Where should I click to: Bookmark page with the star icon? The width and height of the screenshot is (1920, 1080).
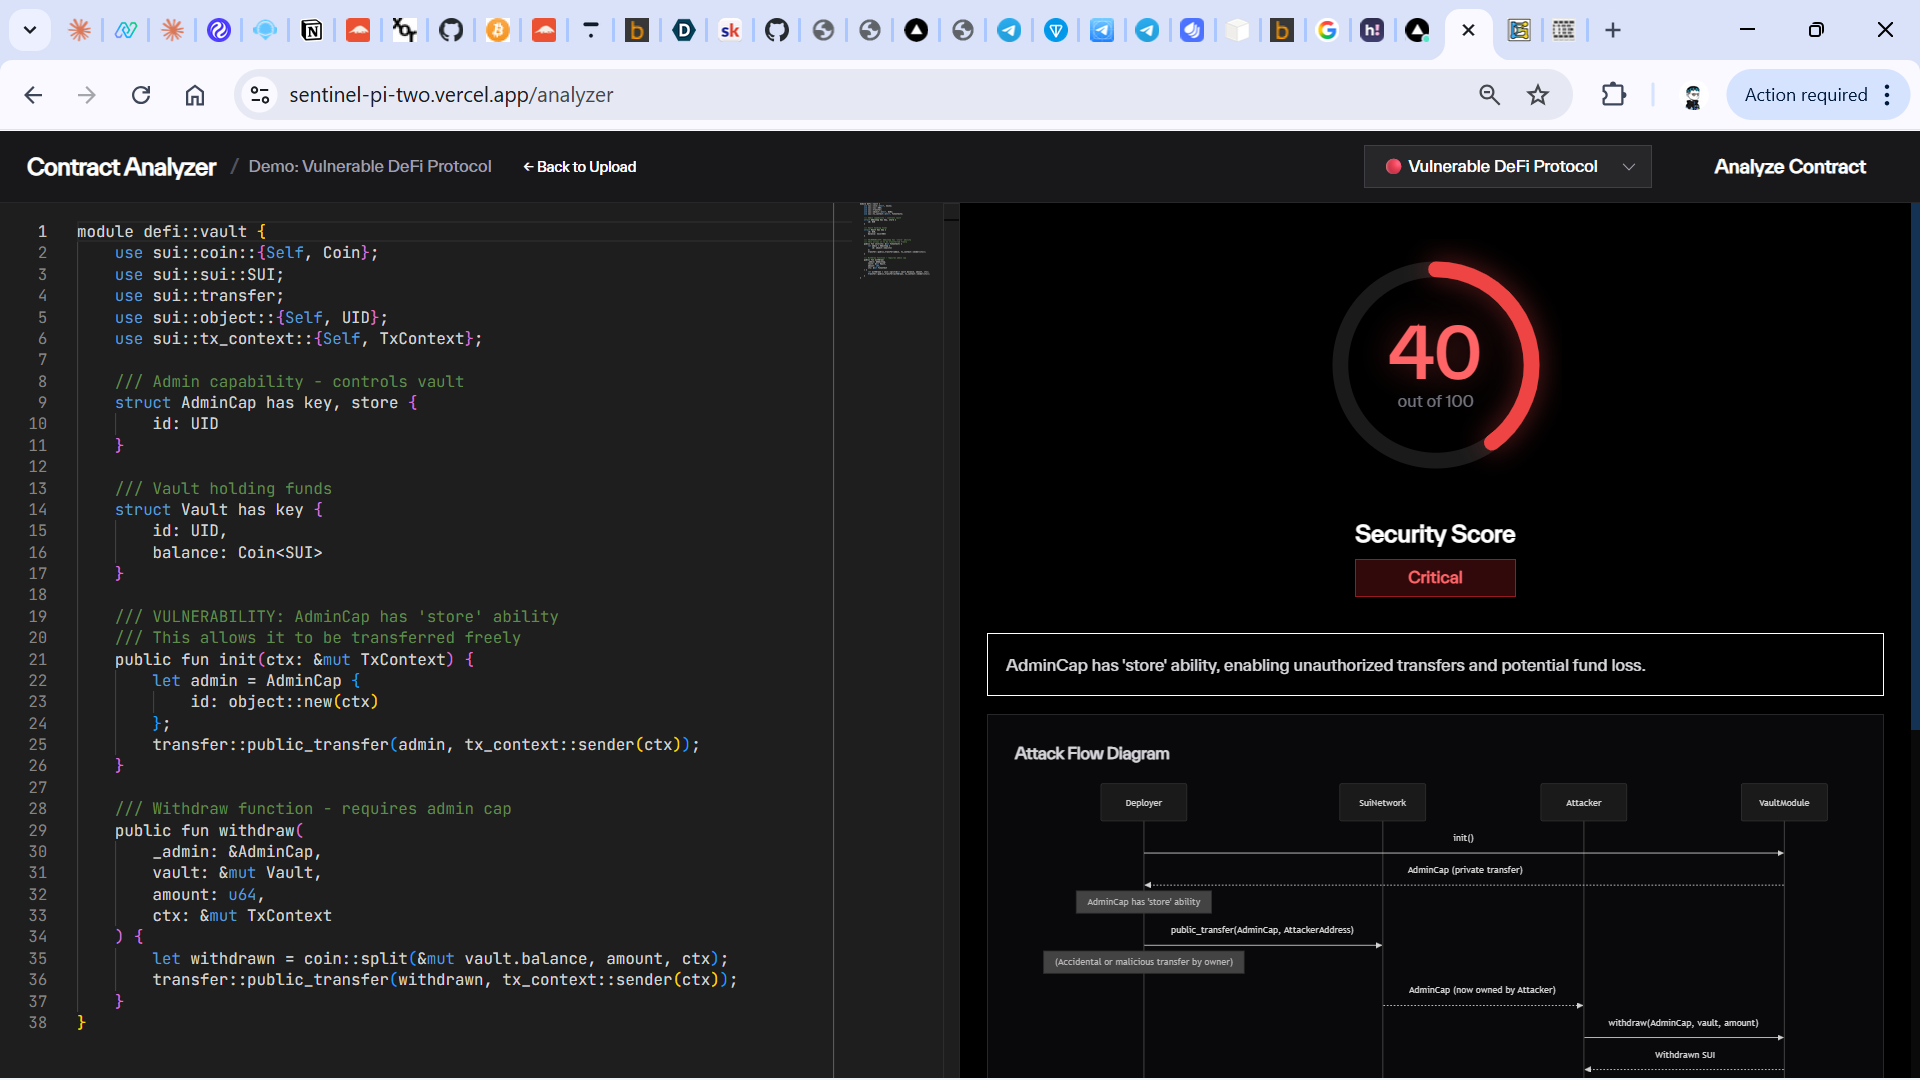pyautogui.click(x=1538, y=95)
